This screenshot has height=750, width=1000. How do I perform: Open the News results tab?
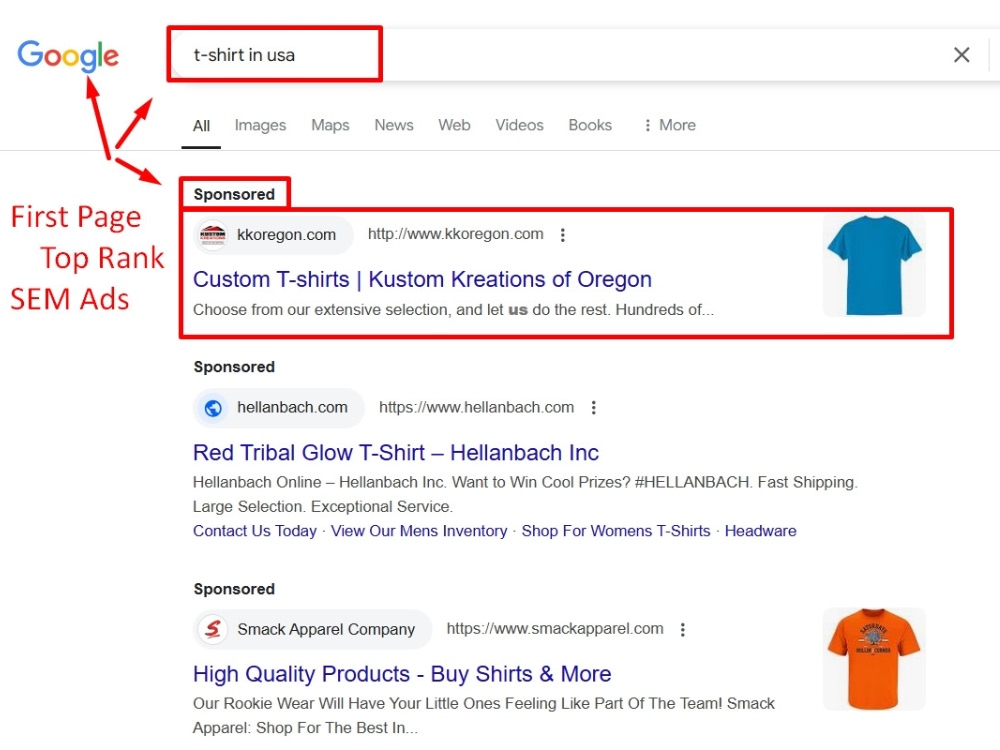pos(393,125)
